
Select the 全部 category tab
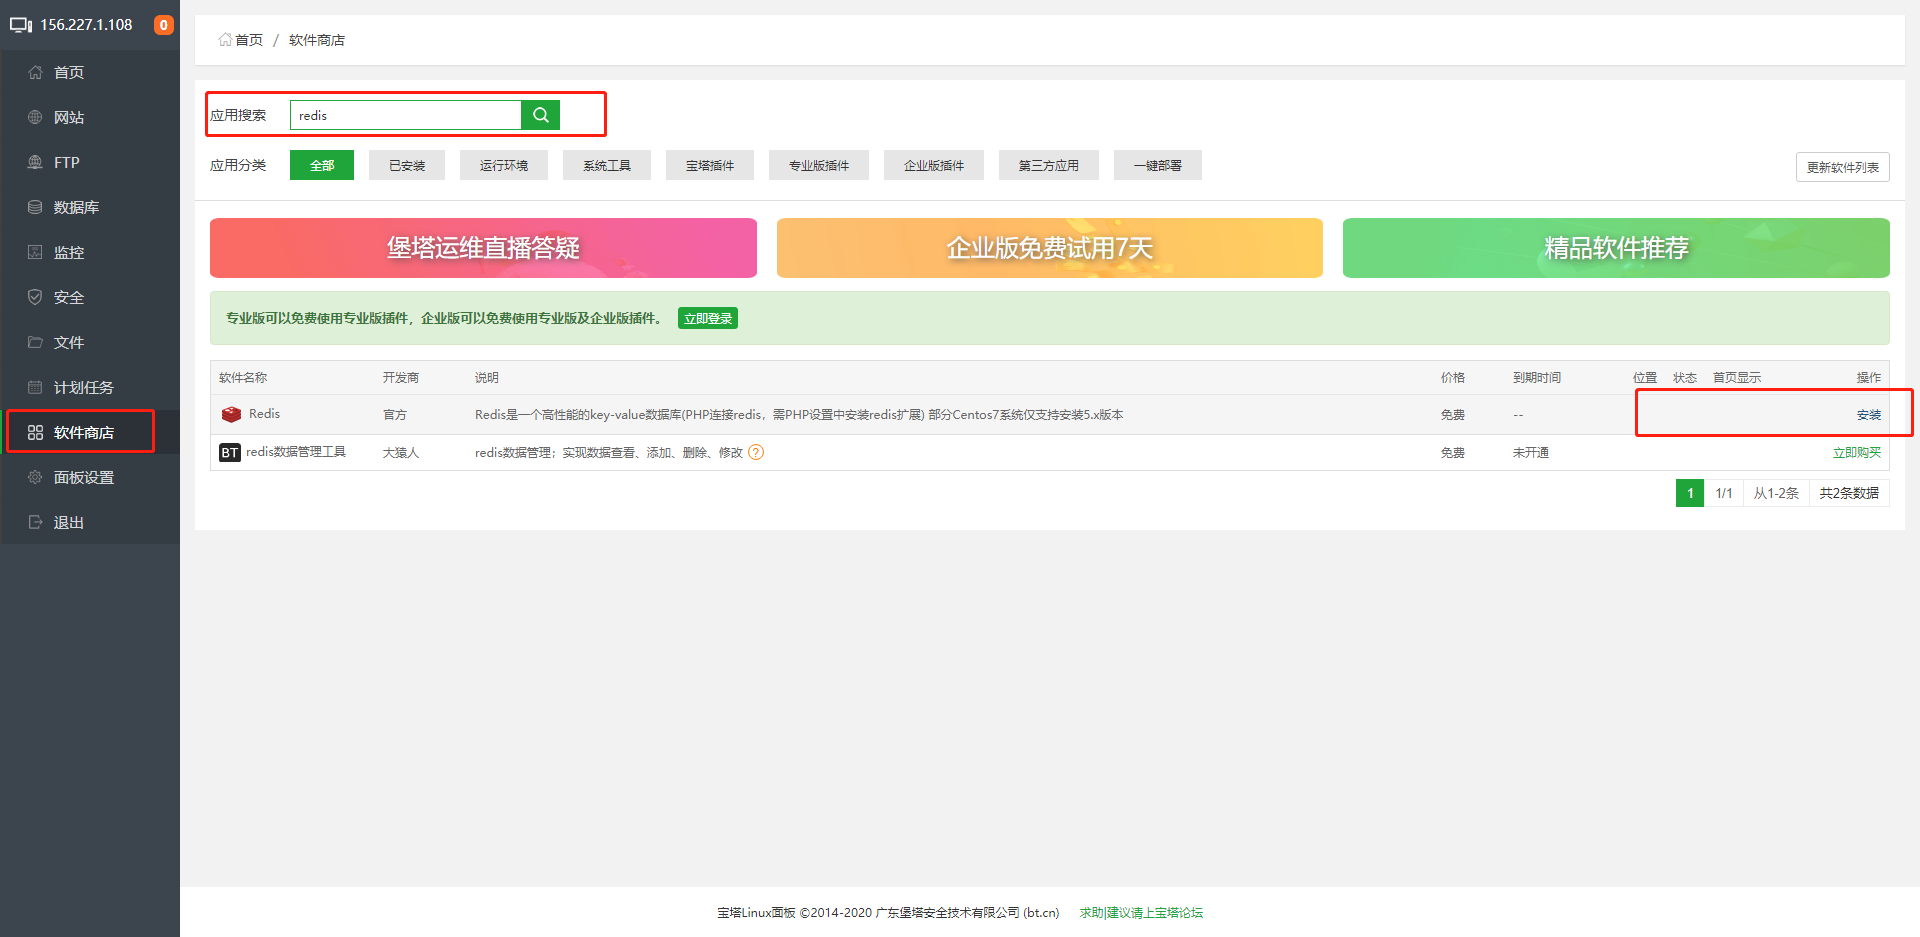[322, 165]
